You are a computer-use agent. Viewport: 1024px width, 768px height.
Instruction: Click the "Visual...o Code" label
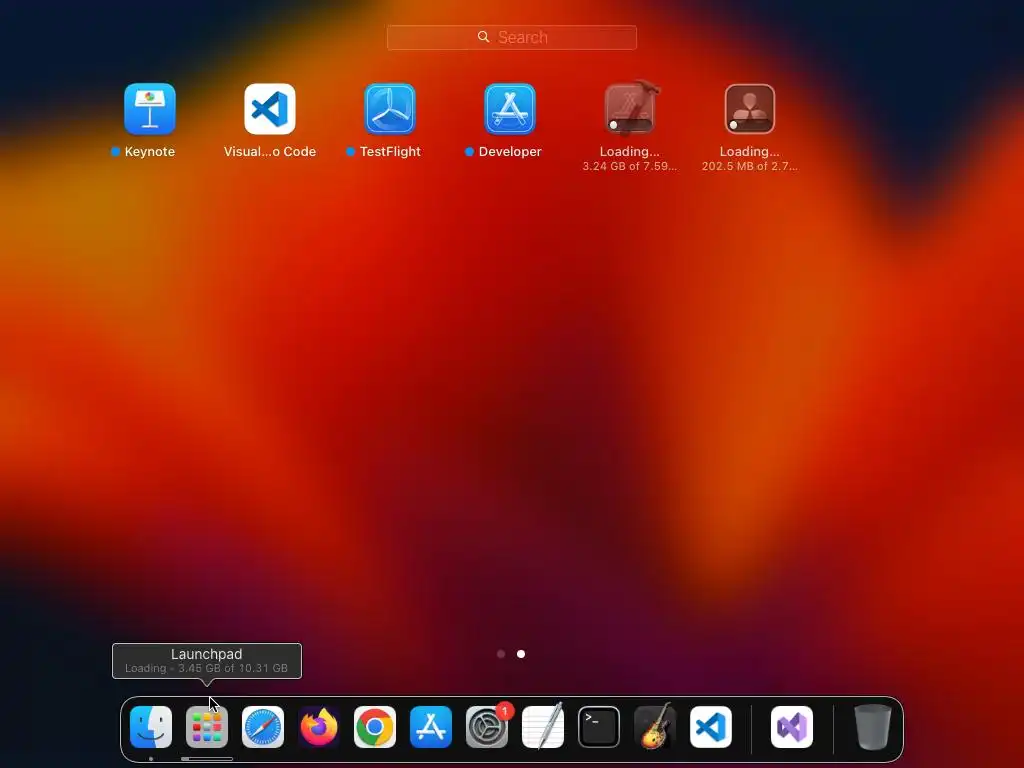pos(270,152)
